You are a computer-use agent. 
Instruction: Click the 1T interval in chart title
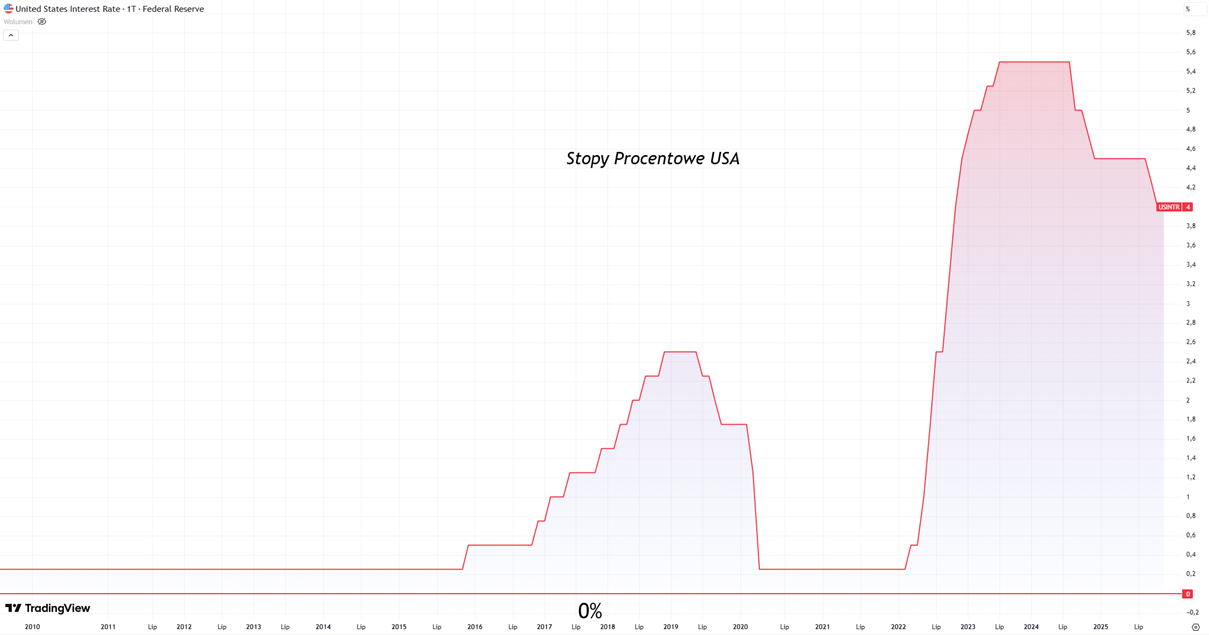pos(131,9)
